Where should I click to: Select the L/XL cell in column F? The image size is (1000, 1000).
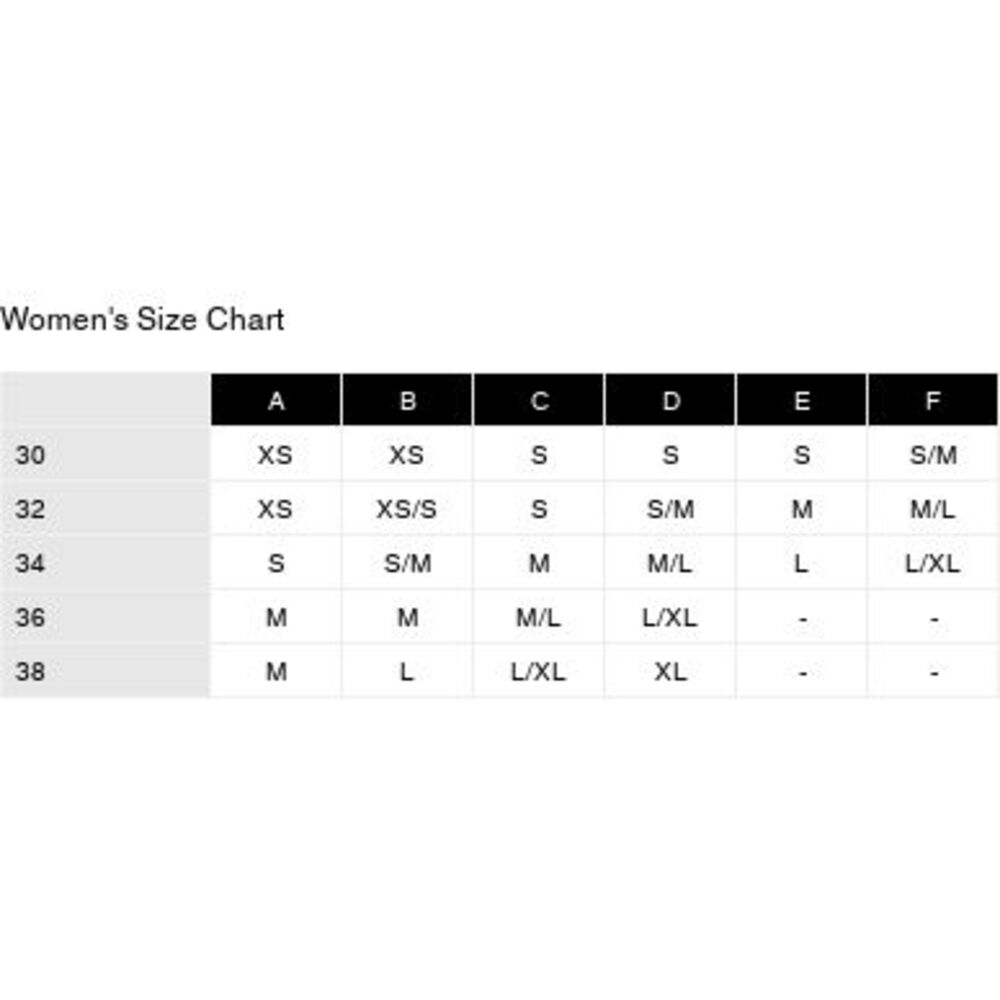click(x=933, y=563)
